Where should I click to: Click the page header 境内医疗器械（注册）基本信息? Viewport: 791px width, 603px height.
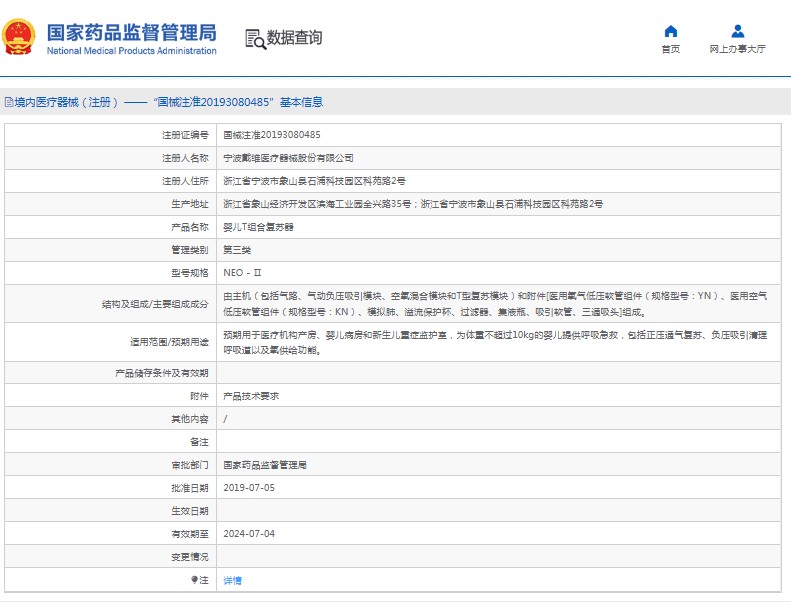pos(170,102)
